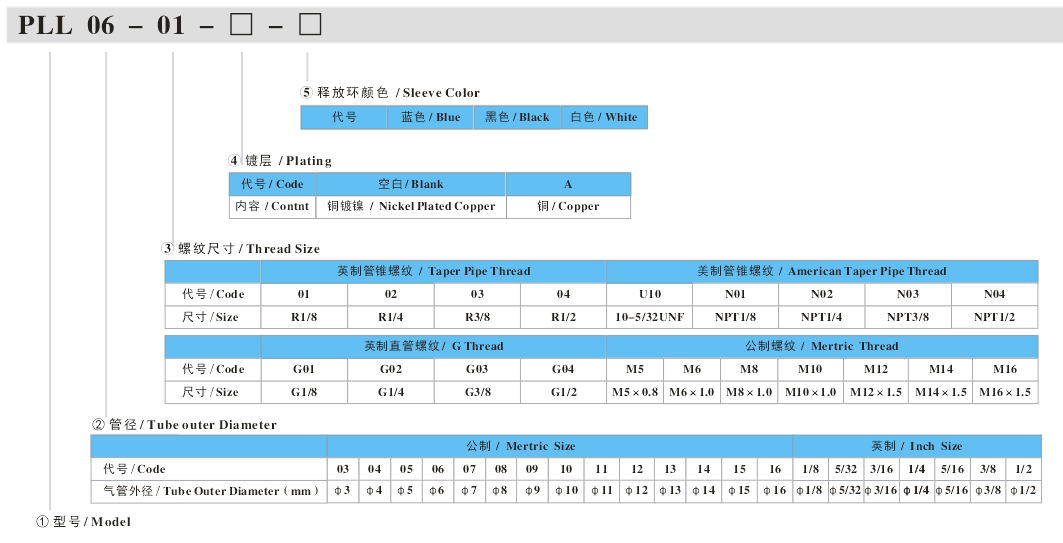Click the "φ3/16" inch diameter cell
This screenshot has height=543, width=1063.
tap(881, 491)
